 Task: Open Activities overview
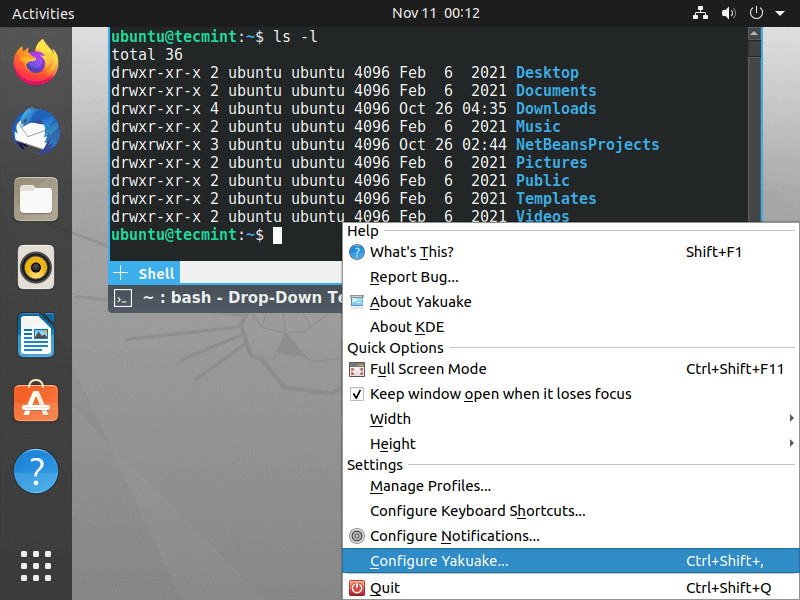(x=43, y=14)
